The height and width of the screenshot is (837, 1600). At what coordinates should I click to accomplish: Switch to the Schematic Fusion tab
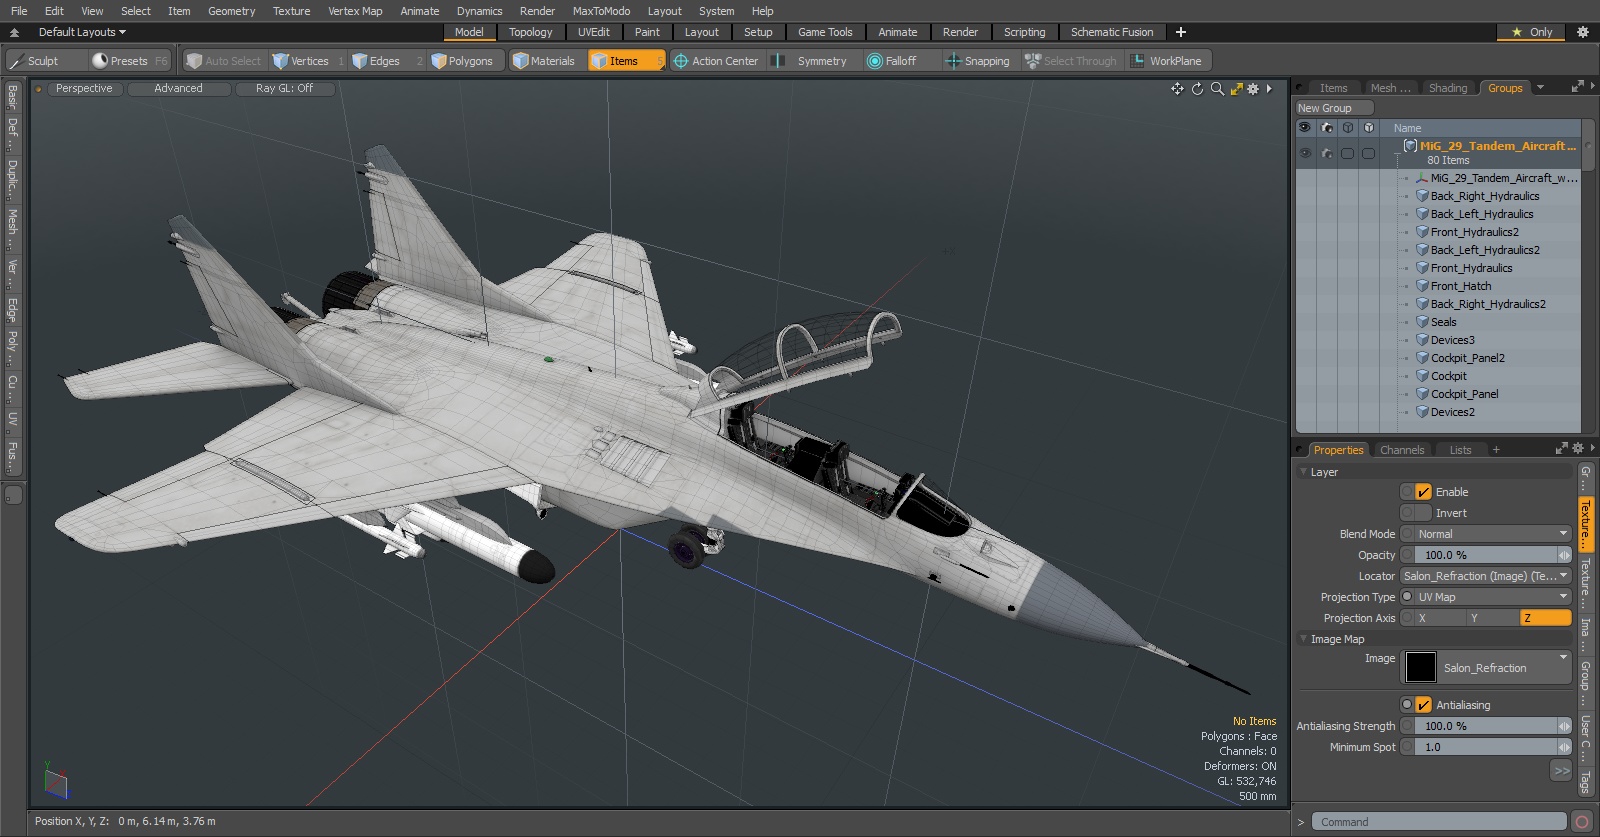(1112, 32)
